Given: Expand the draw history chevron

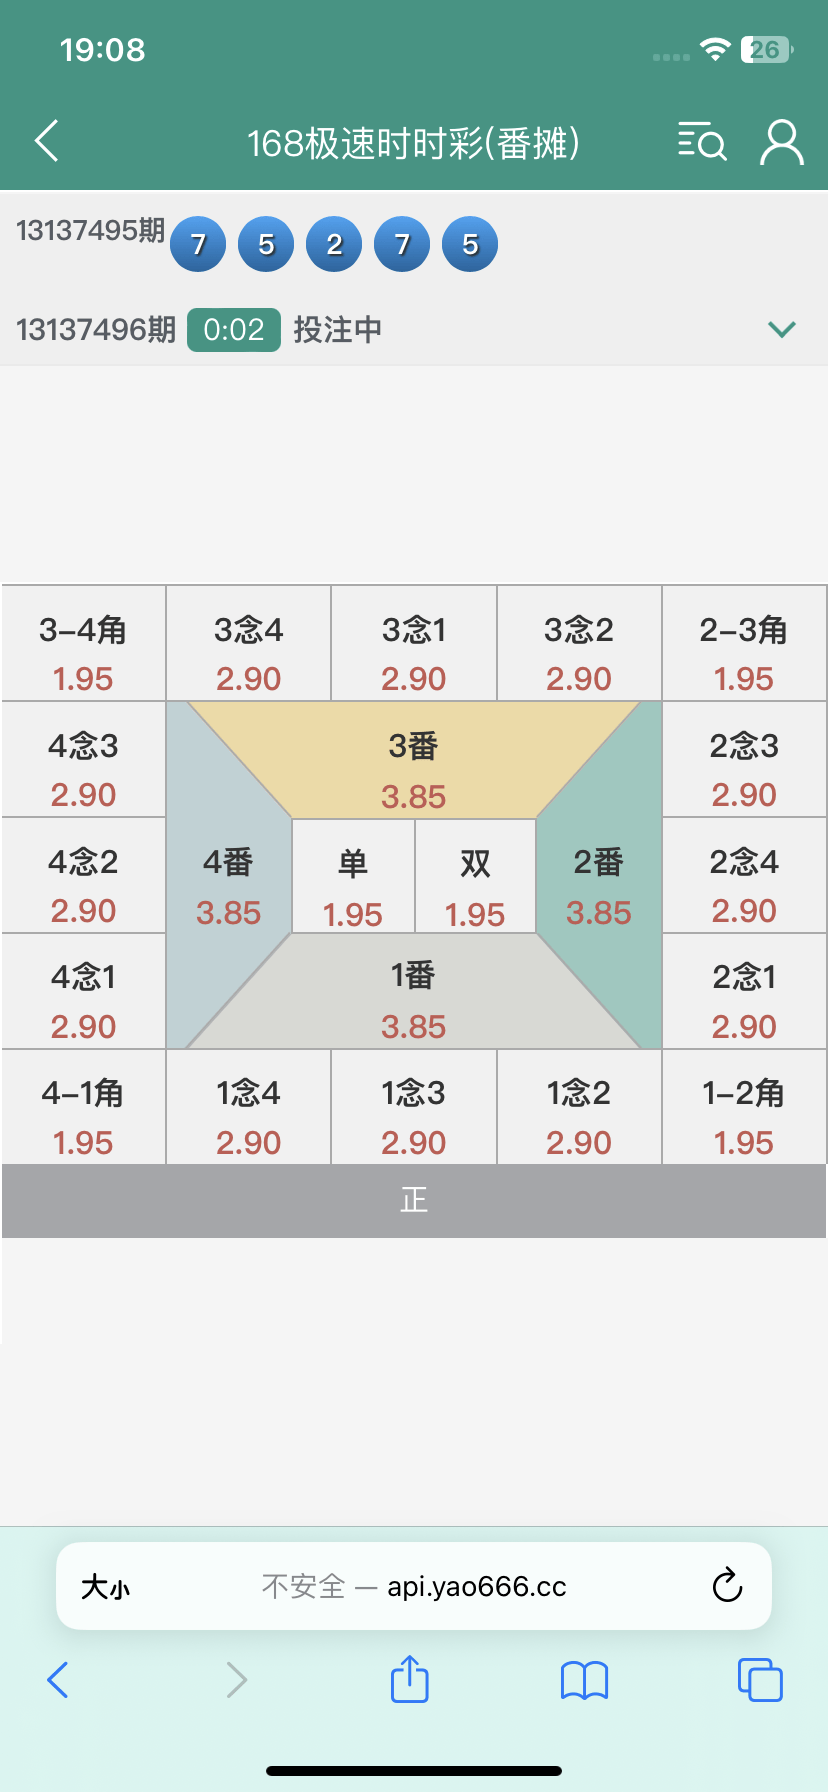Looking at the screenshot, I should (x=781, y=329).
